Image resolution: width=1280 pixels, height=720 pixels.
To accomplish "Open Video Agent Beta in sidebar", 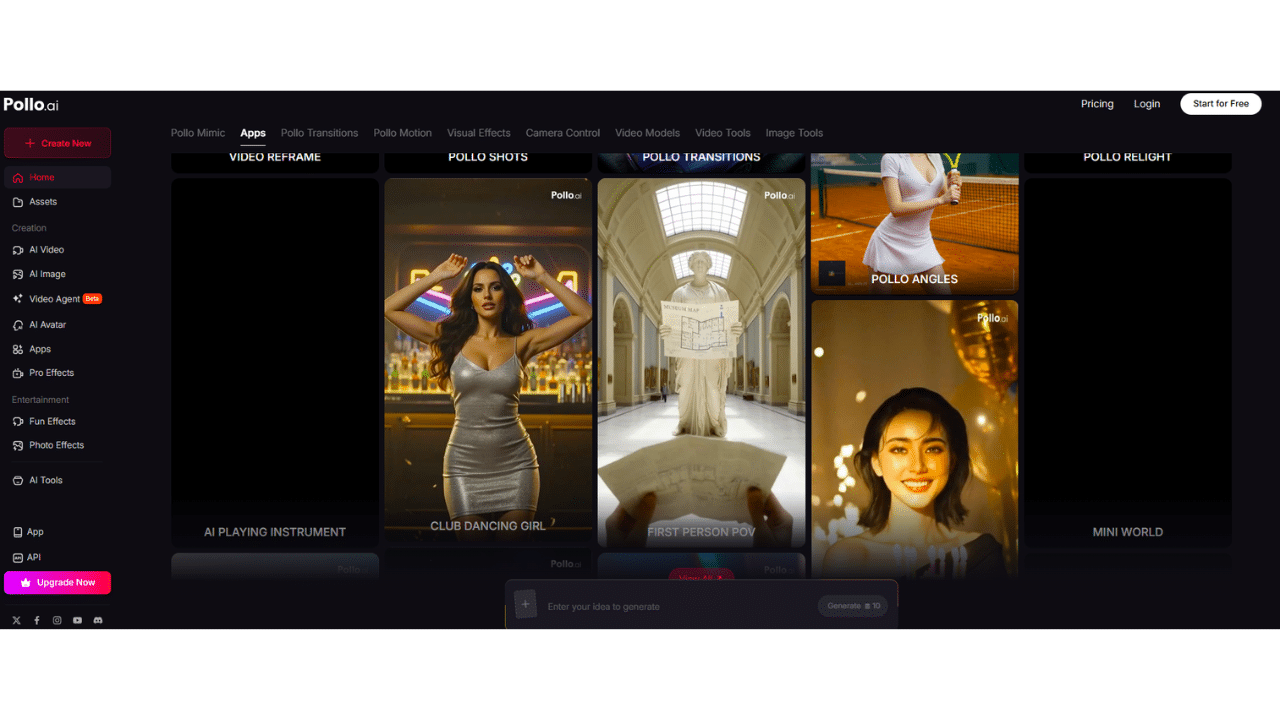I will point(55,299).
